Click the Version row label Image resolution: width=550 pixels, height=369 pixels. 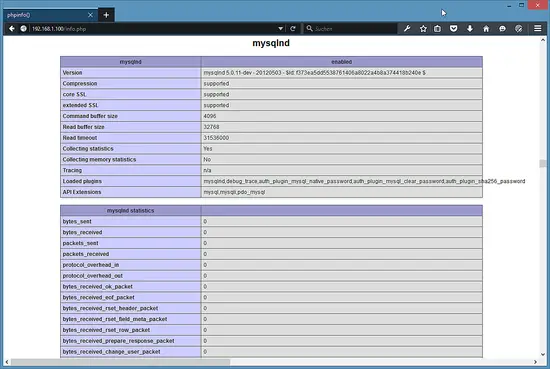coord(72,73)
